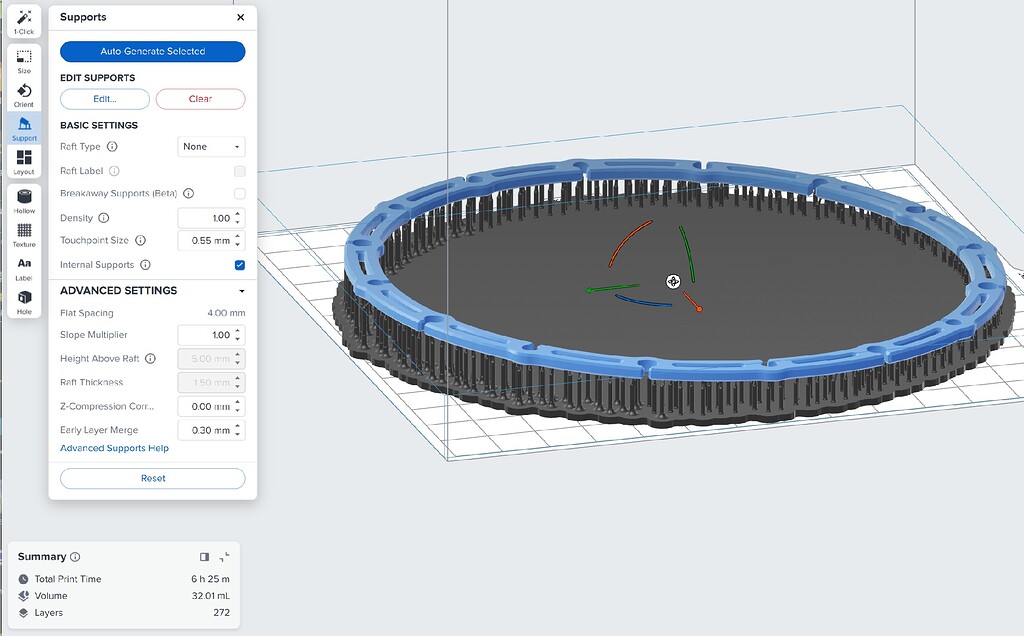Select the Label tool
This screenshot has width=1024, height=636.
coord(23,268)
